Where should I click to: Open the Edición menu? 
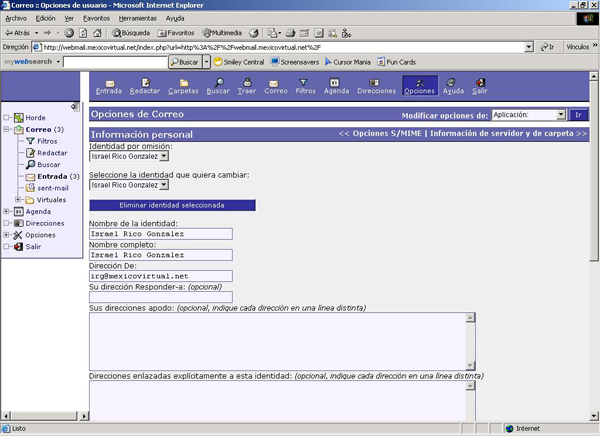tap(46, 18)
